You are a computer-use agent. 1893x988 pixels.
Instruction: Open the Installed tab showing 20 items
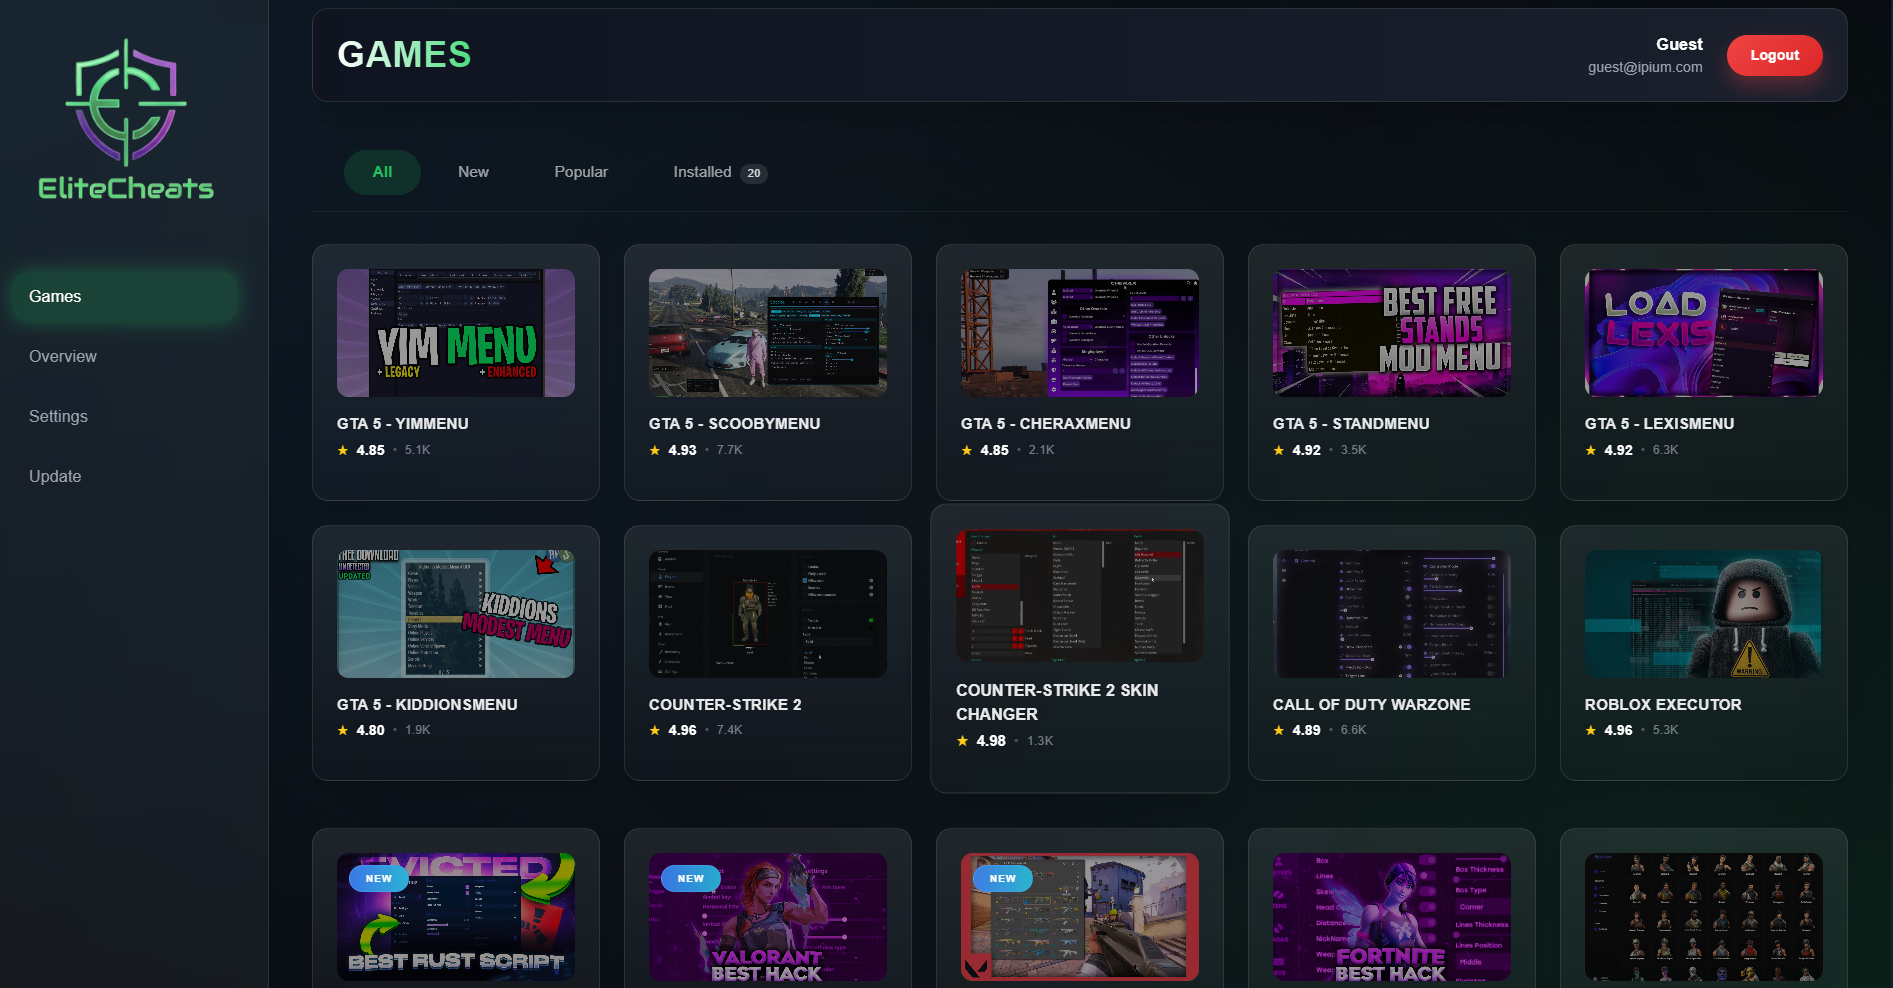coord(703,172)
